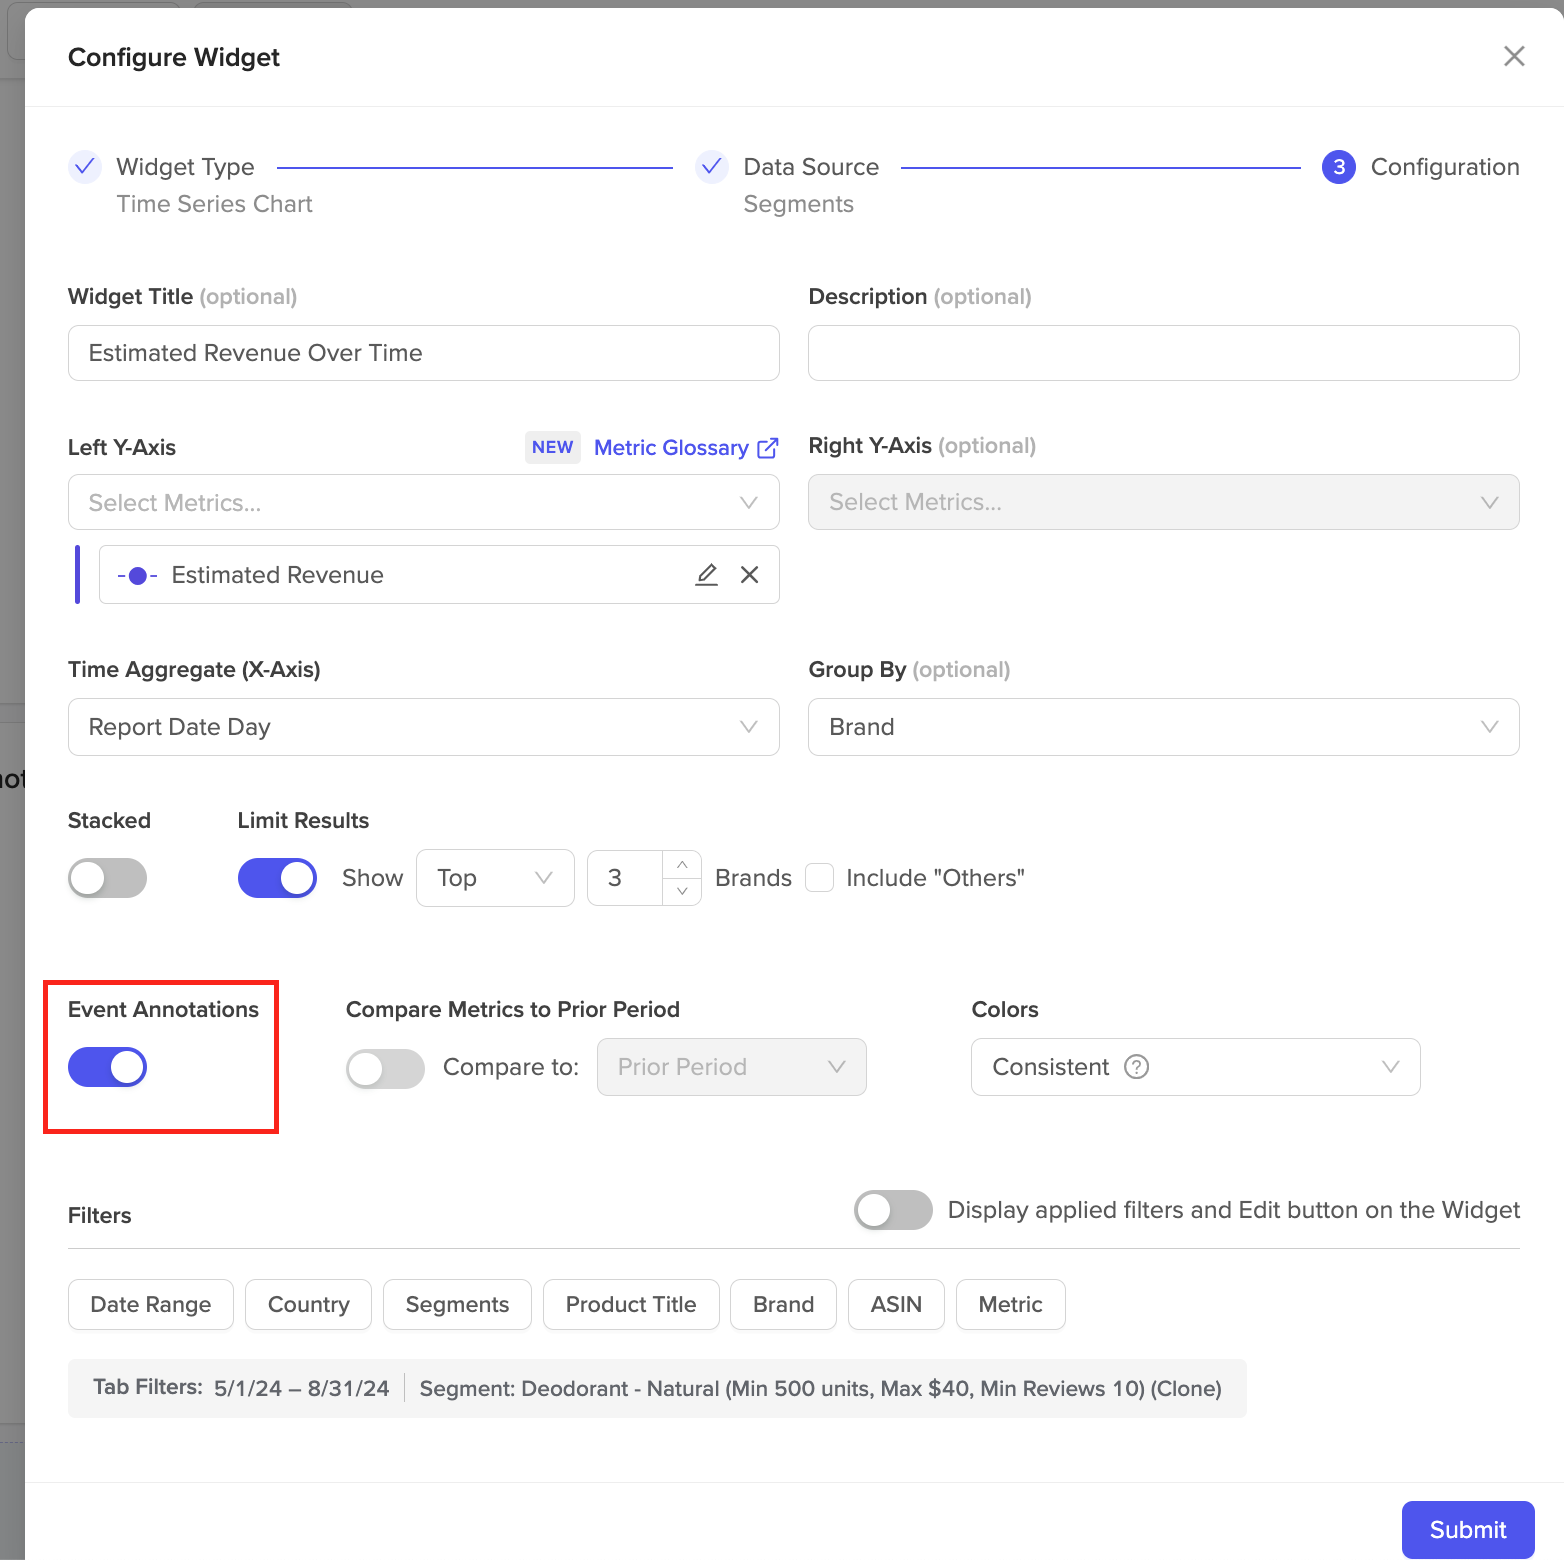Toggle display applied filters on Widget

pyautogui.click(x=893, y=1210)
